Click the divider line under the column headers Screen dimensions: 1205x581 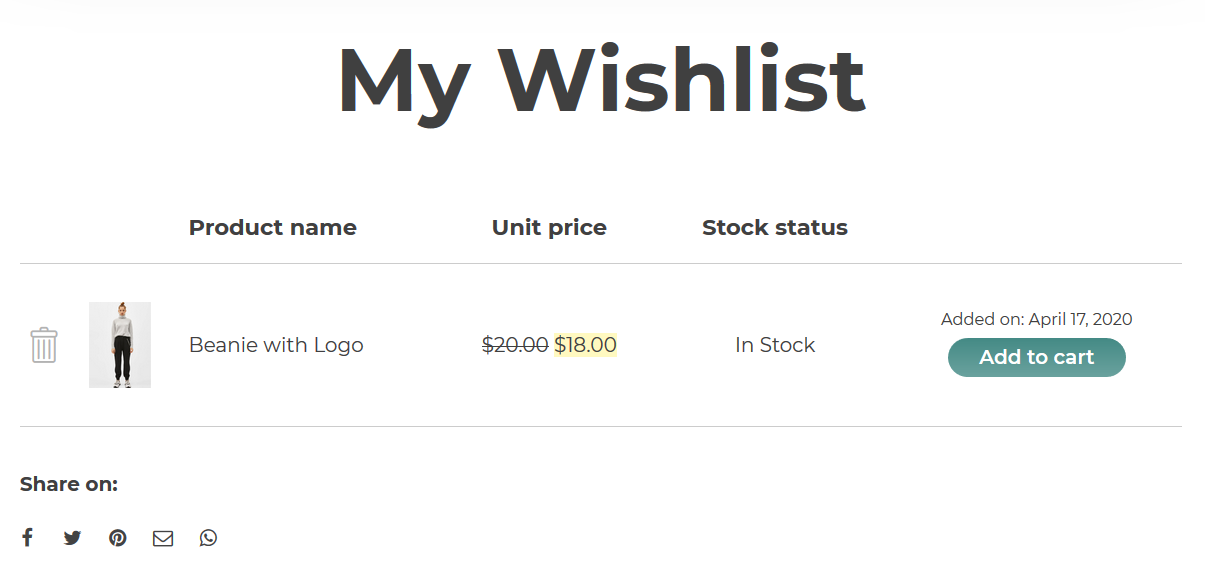point(600,264)
